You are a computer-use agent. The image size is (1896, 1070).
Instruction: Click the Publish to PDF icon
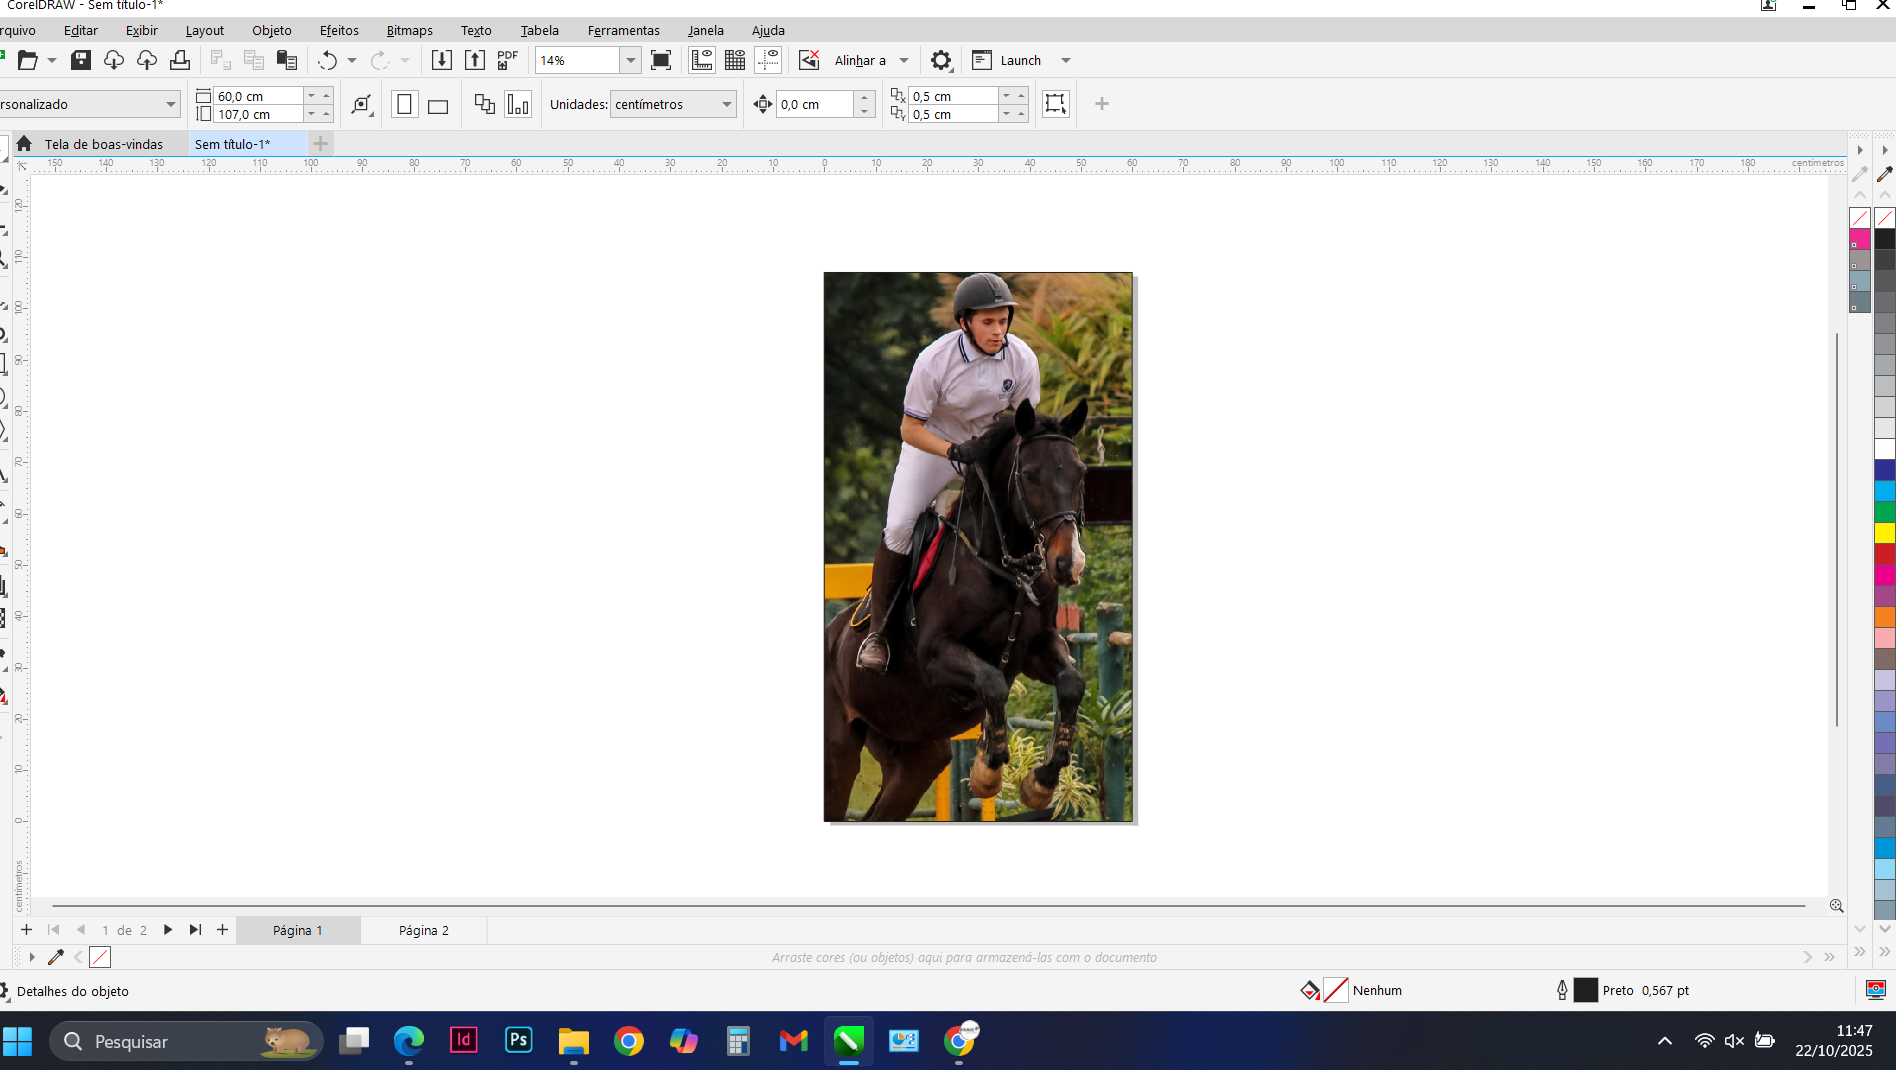508,60
